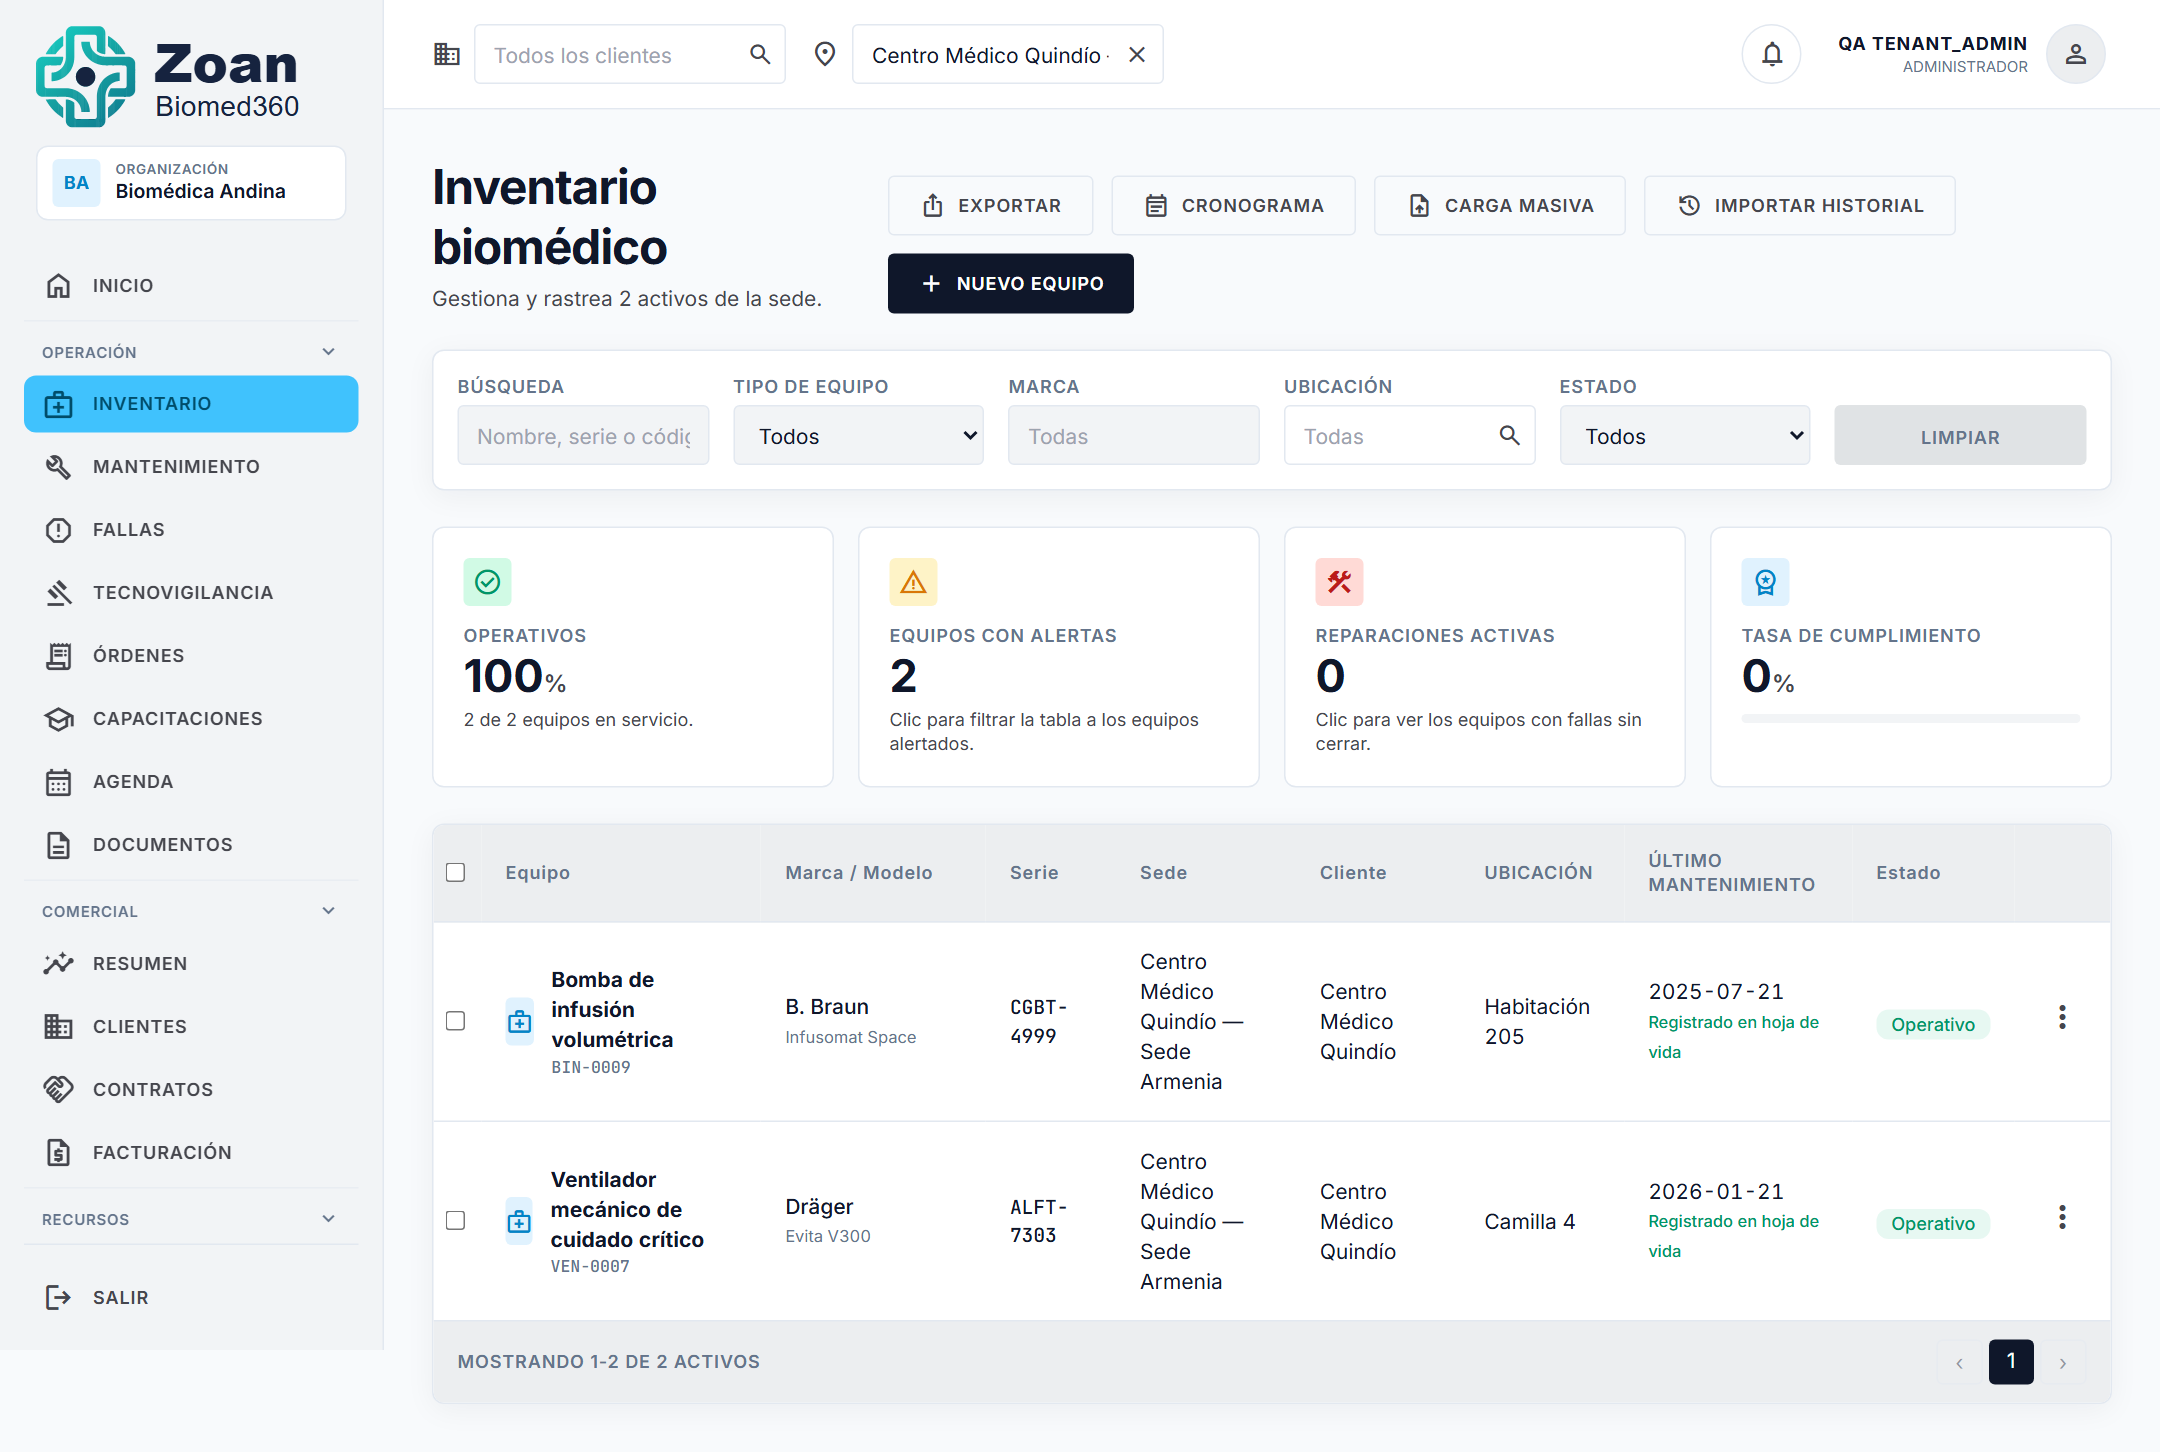Screen dimensions: 2160x1452
Task: Click the building icon beside client search
Action: click(446, 54)
